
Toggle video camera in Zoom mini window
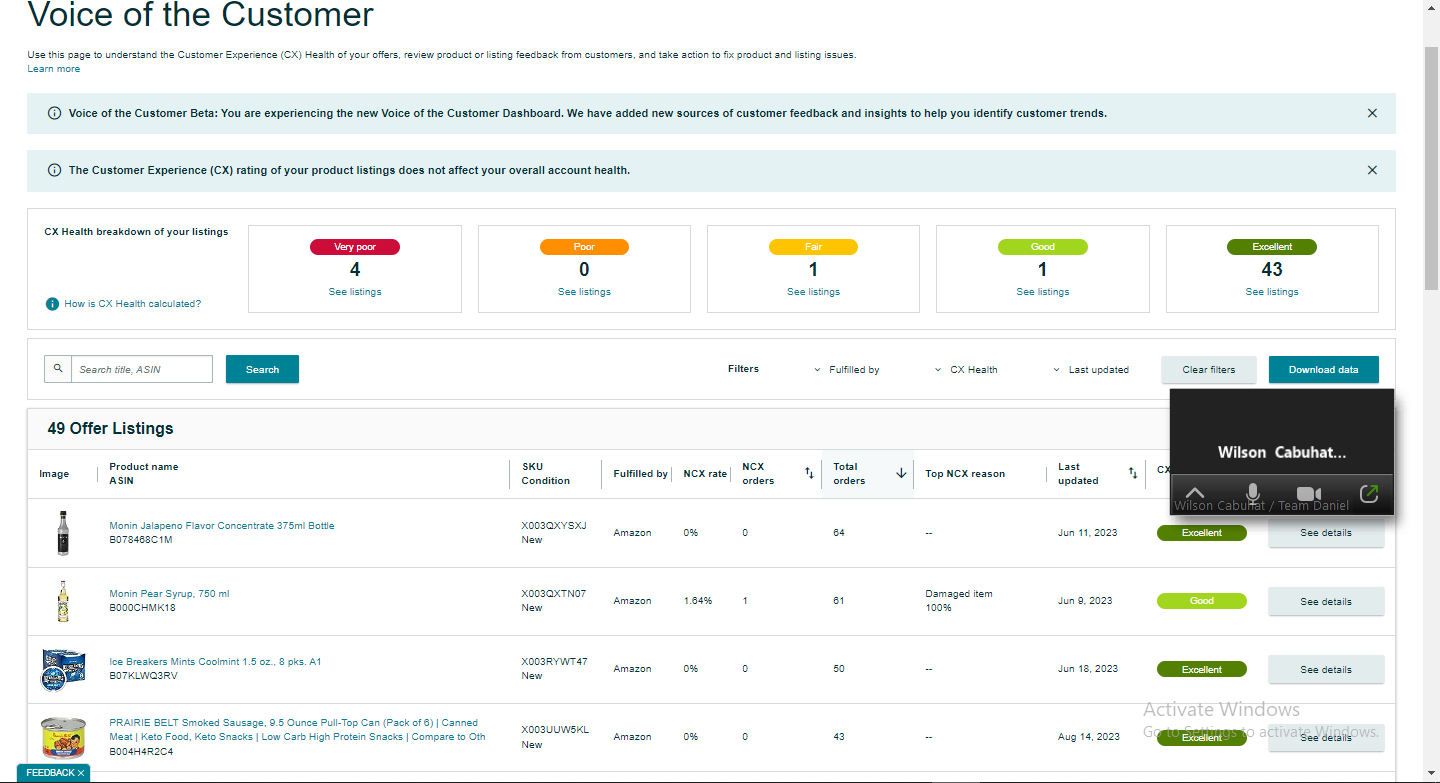[x=1309, y=494]
